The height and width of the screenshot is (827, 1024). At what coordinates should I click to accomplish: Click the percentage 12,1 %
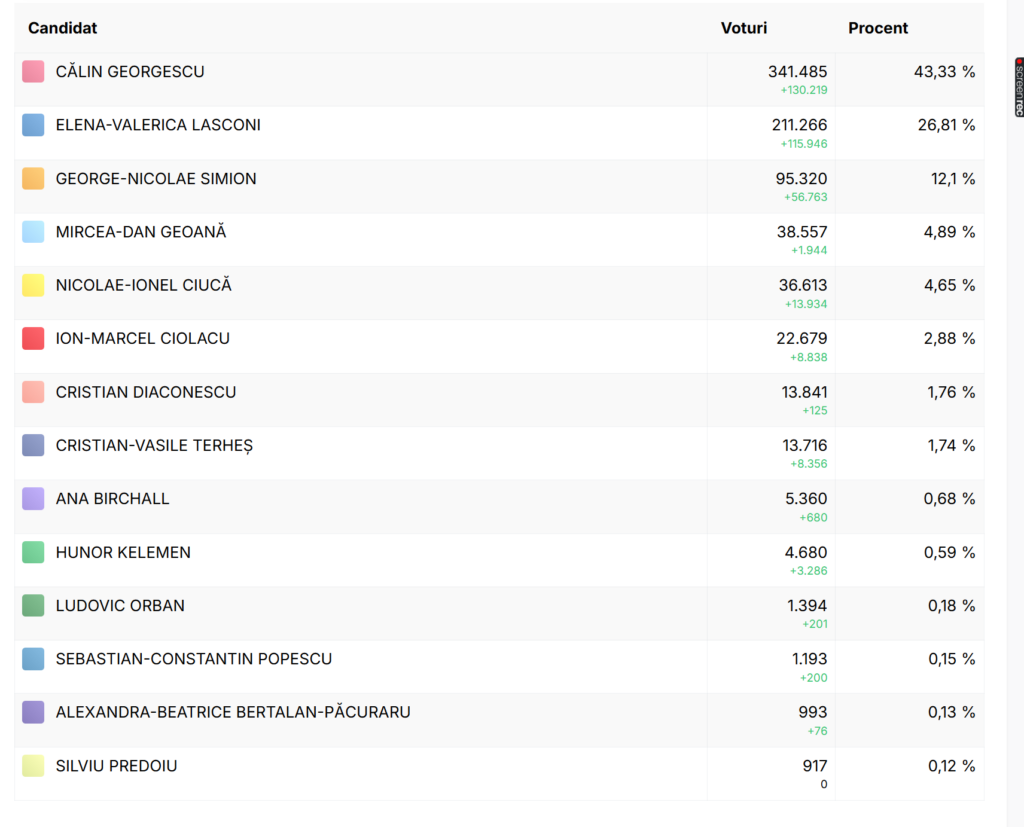(x=953, y=178)
